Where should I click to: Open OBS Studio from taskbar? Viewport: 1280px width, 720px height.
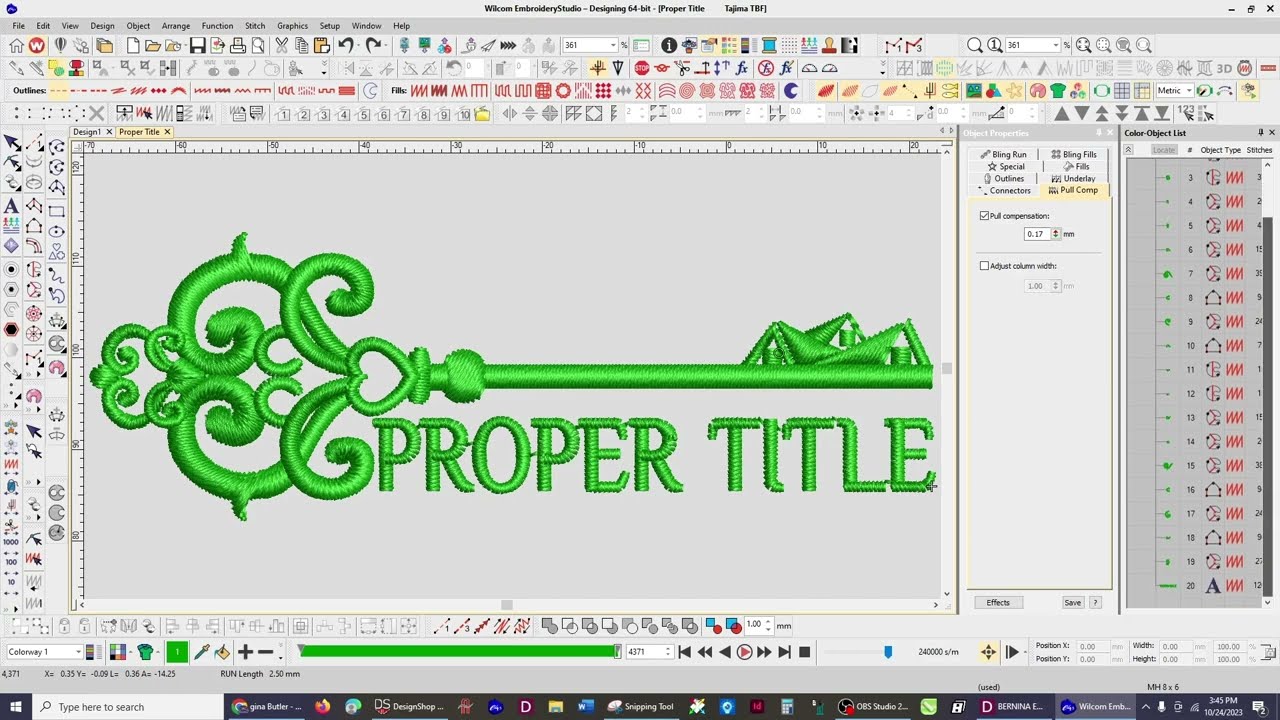875,707
